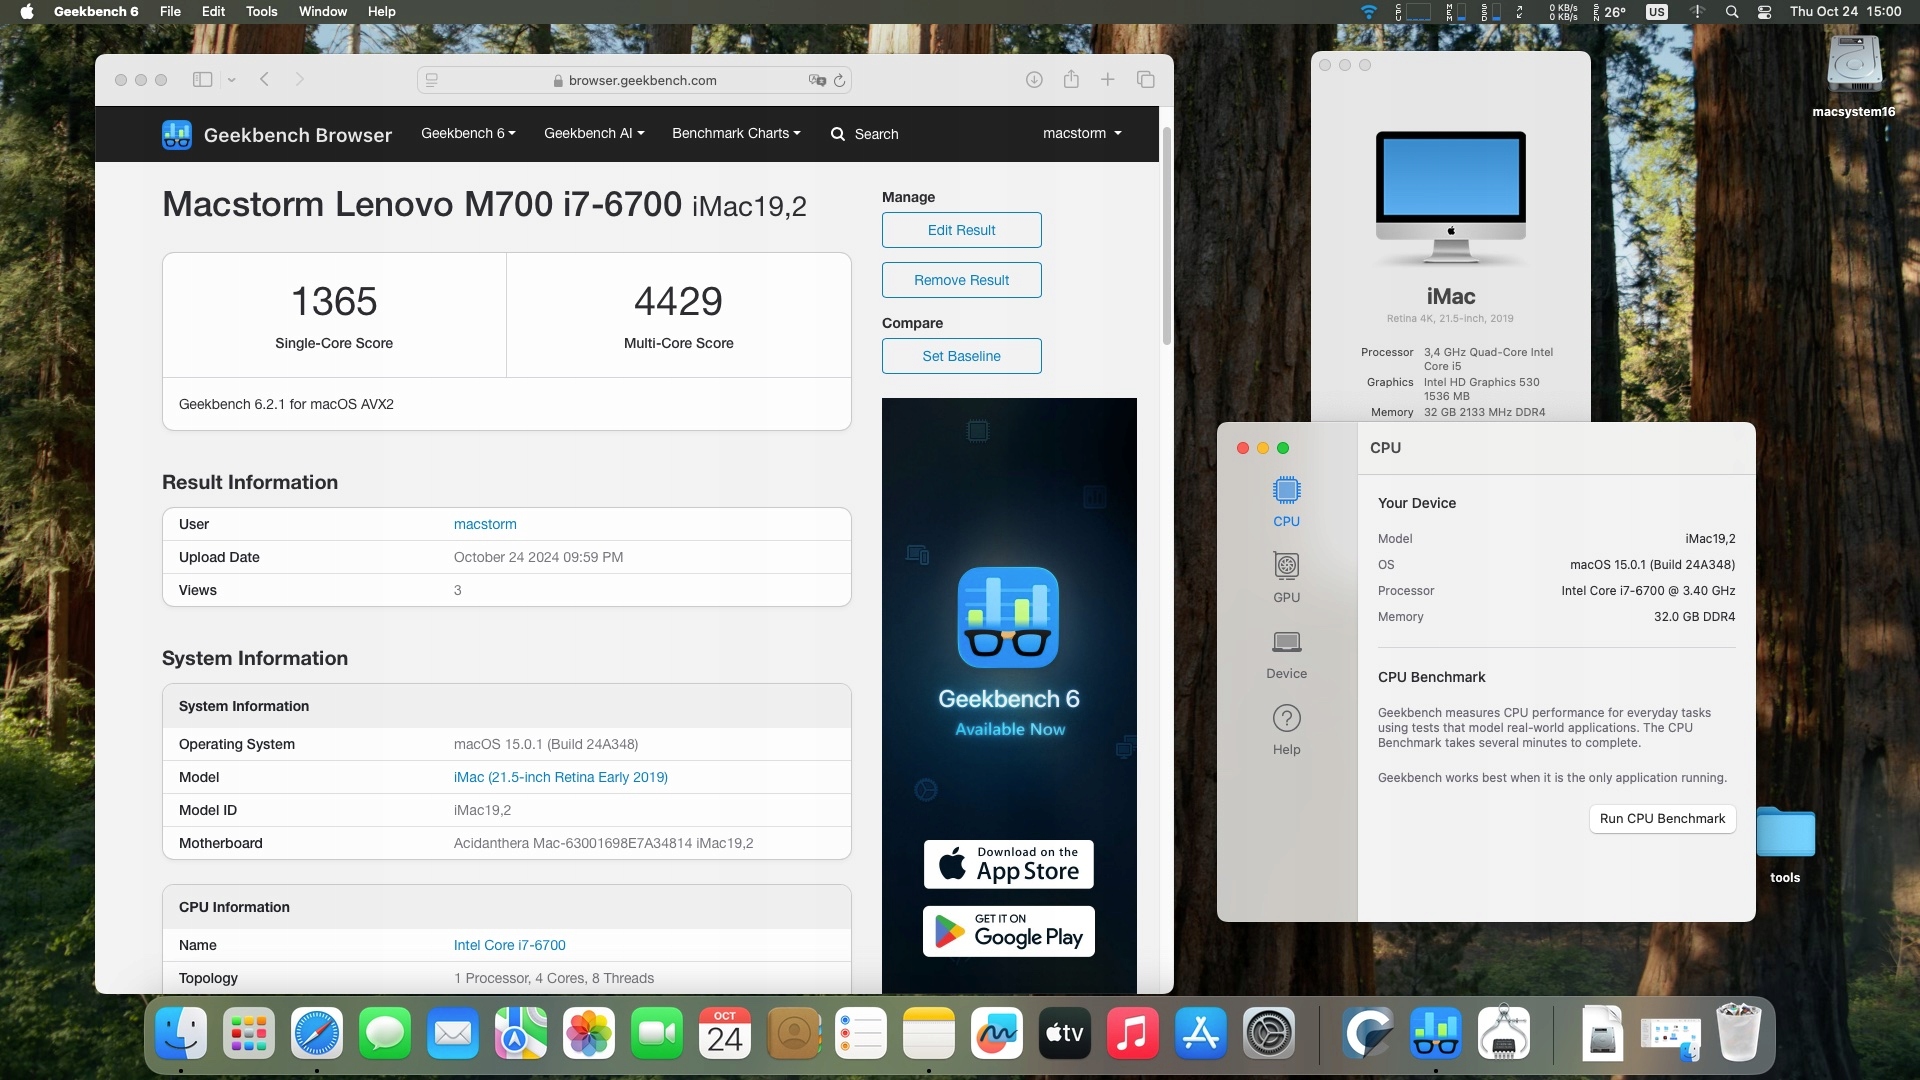The width and height of the screenshot is (1920, 1080).
Task: Open Photos app in the Dock
Action: click(589, 1033)
